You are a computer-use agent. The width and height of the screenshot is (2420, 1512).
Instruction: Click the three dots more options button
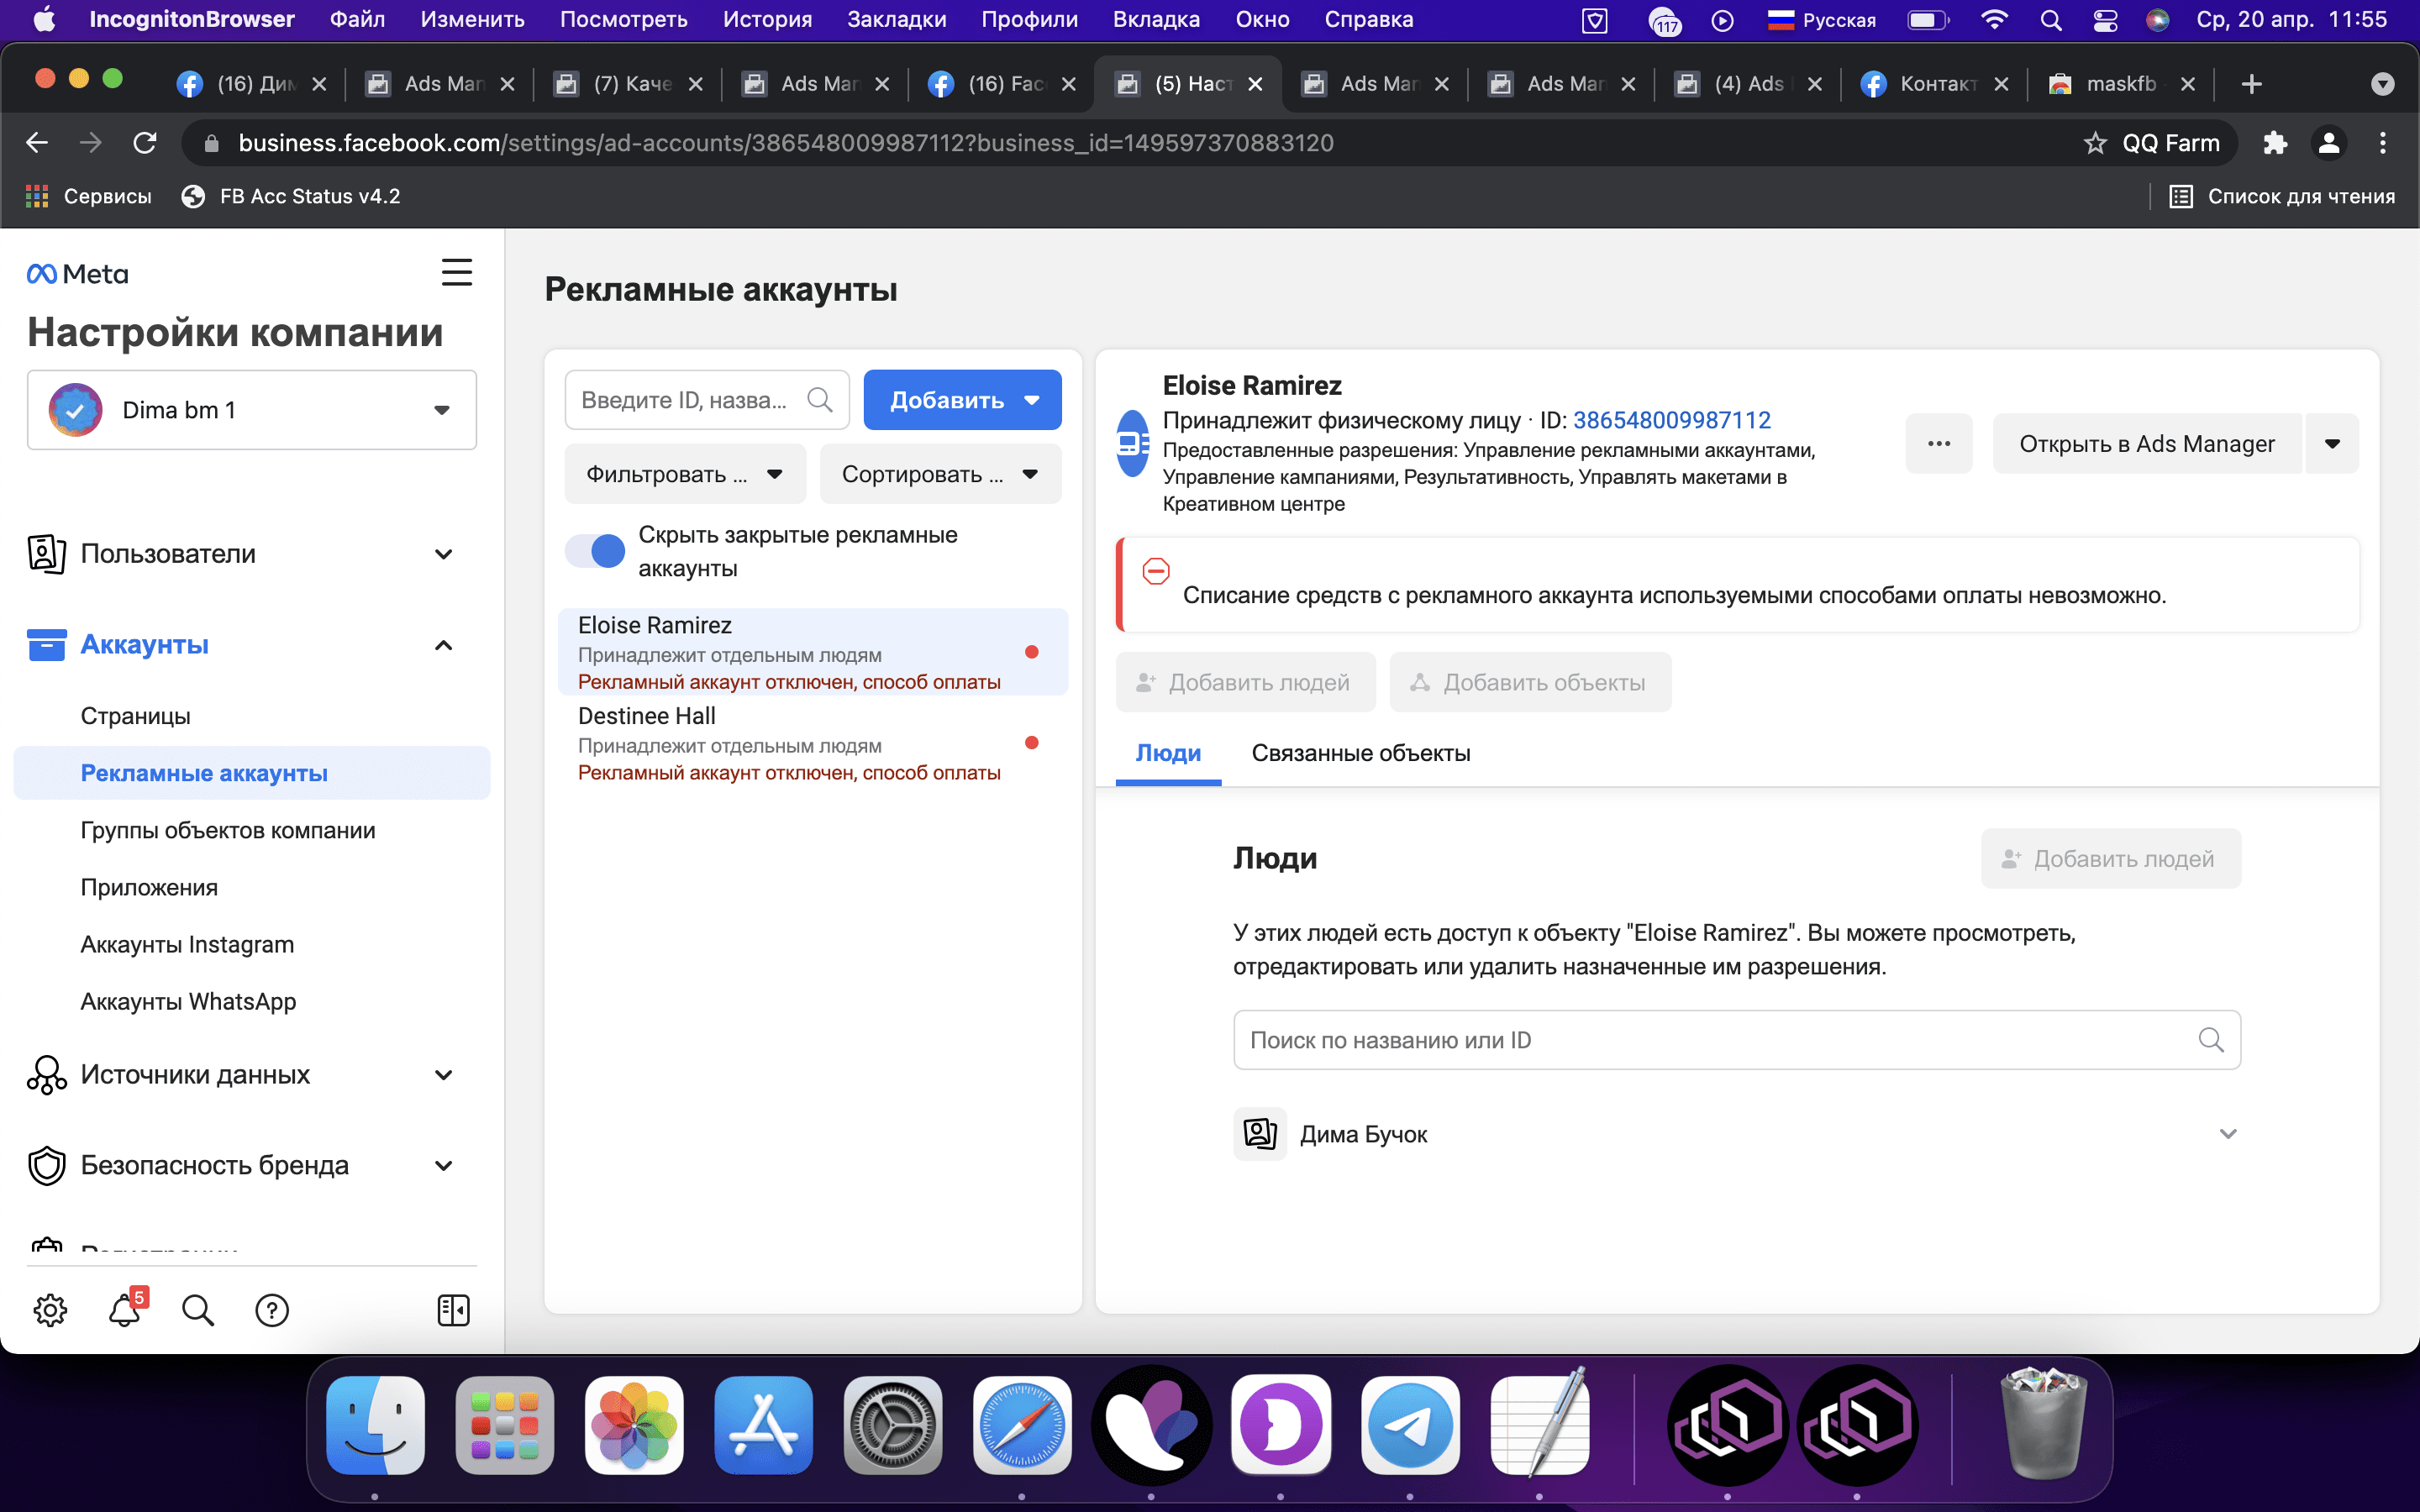pyautogui.click(x=1939, y=443)
